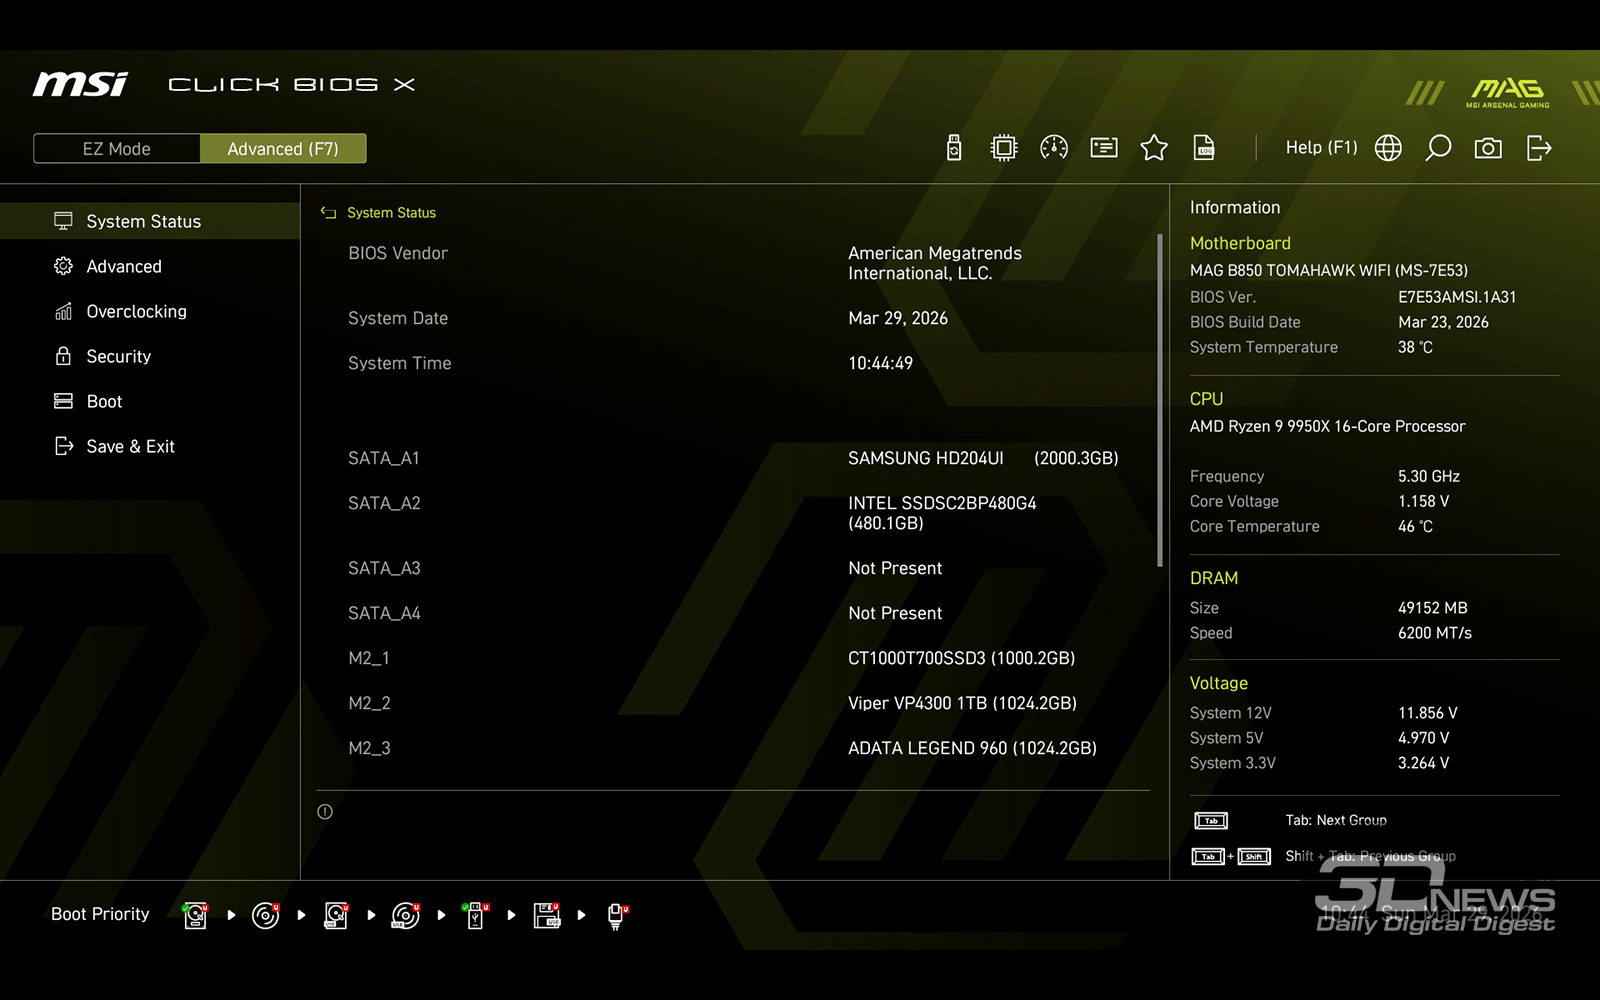
Task: Go to the Security section
Action: 118,356
